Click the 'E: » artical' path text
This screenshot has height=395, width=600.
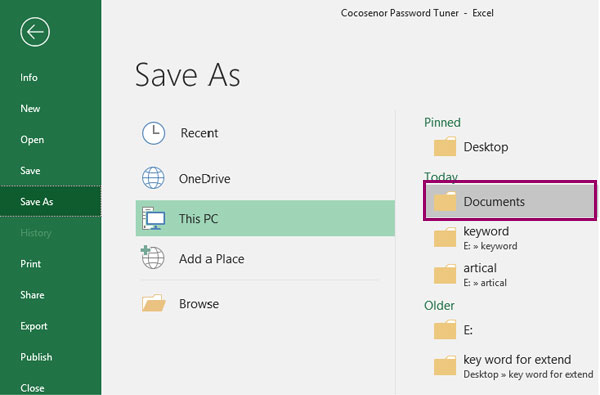tap(485, 282)
